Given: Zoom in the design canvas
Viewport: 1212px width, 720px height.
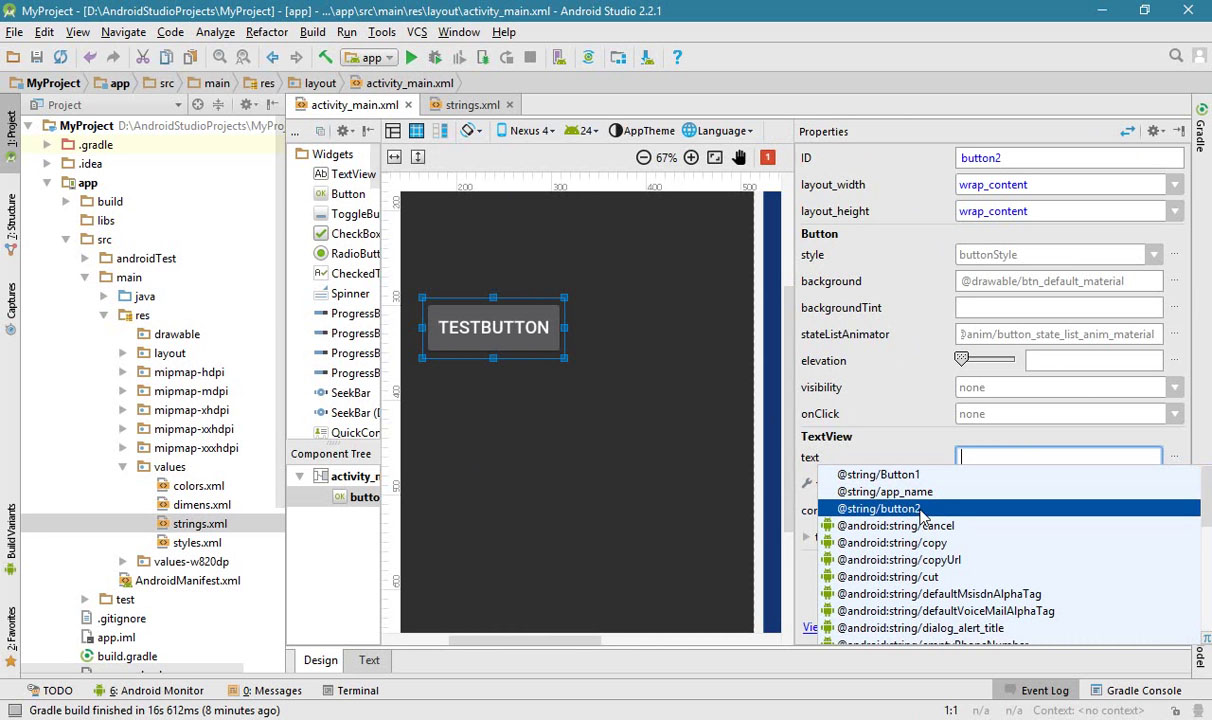Looking at the screenshot, I should click(691, 157).
